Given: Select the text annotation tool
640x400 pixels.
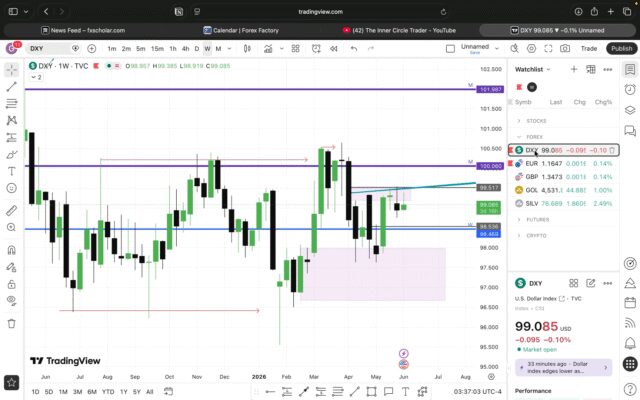Looking at the screenshot, I should pos(11,171).
